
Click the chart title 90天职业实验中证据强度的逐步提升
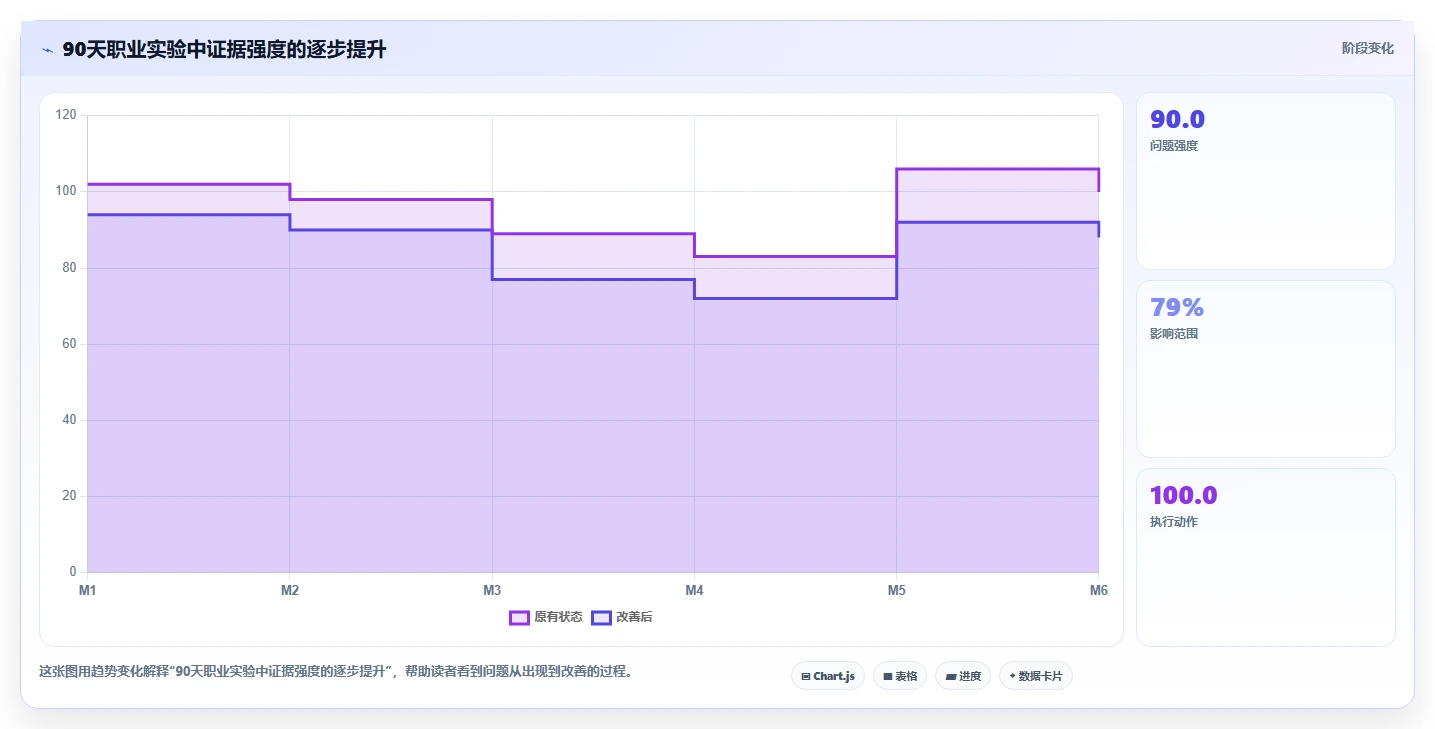pyautogui.click(x=224, y=50)
